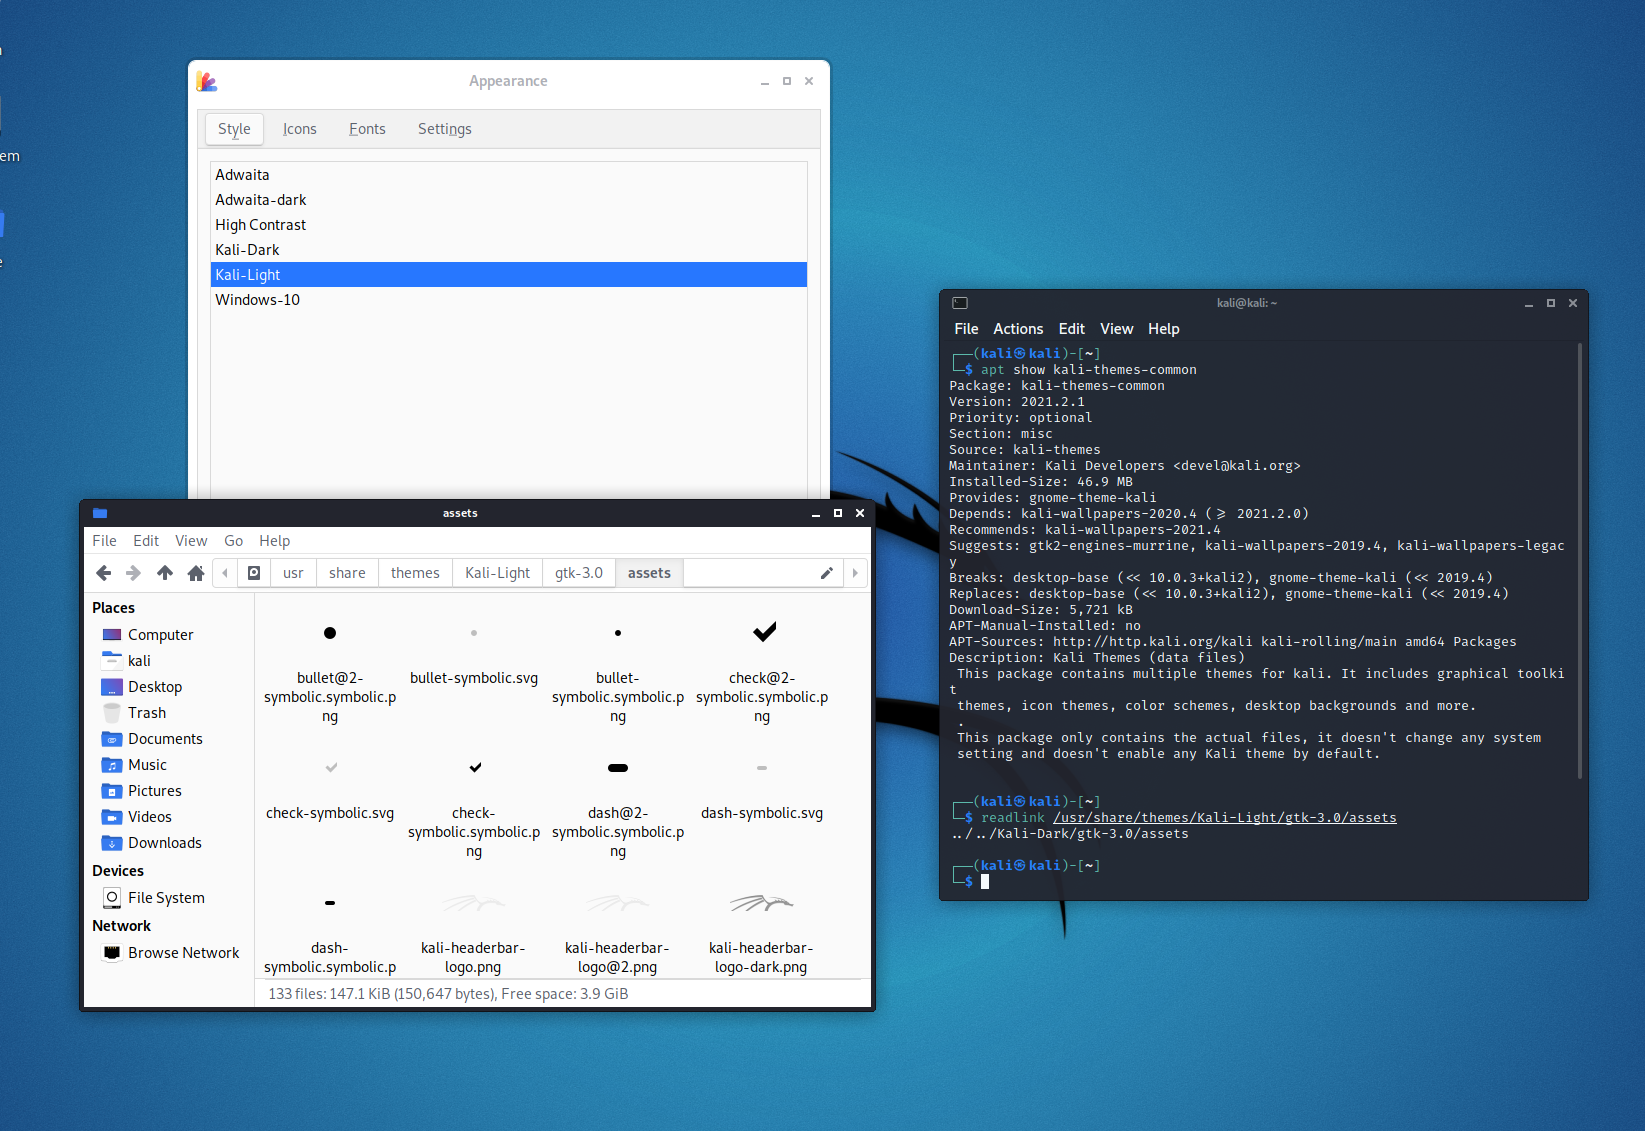Click the root filesystem path icon
Screen dimensions: 1645x1131
254,573
